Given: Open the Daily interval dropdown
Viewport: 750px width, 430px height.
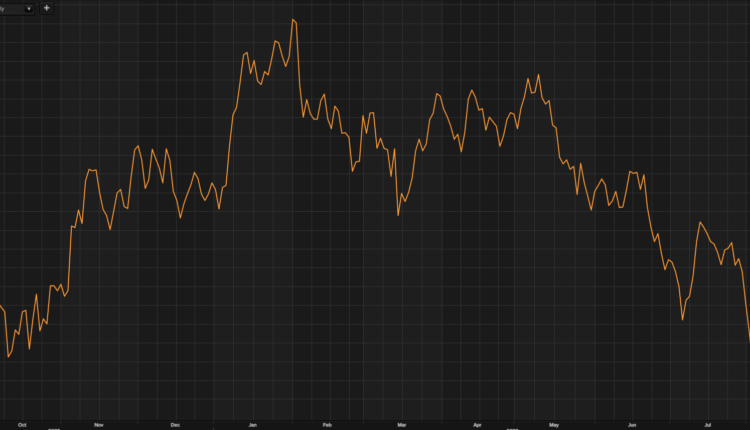Looking at the screenshot, I should pyautogui.click(x=17, y=8).
